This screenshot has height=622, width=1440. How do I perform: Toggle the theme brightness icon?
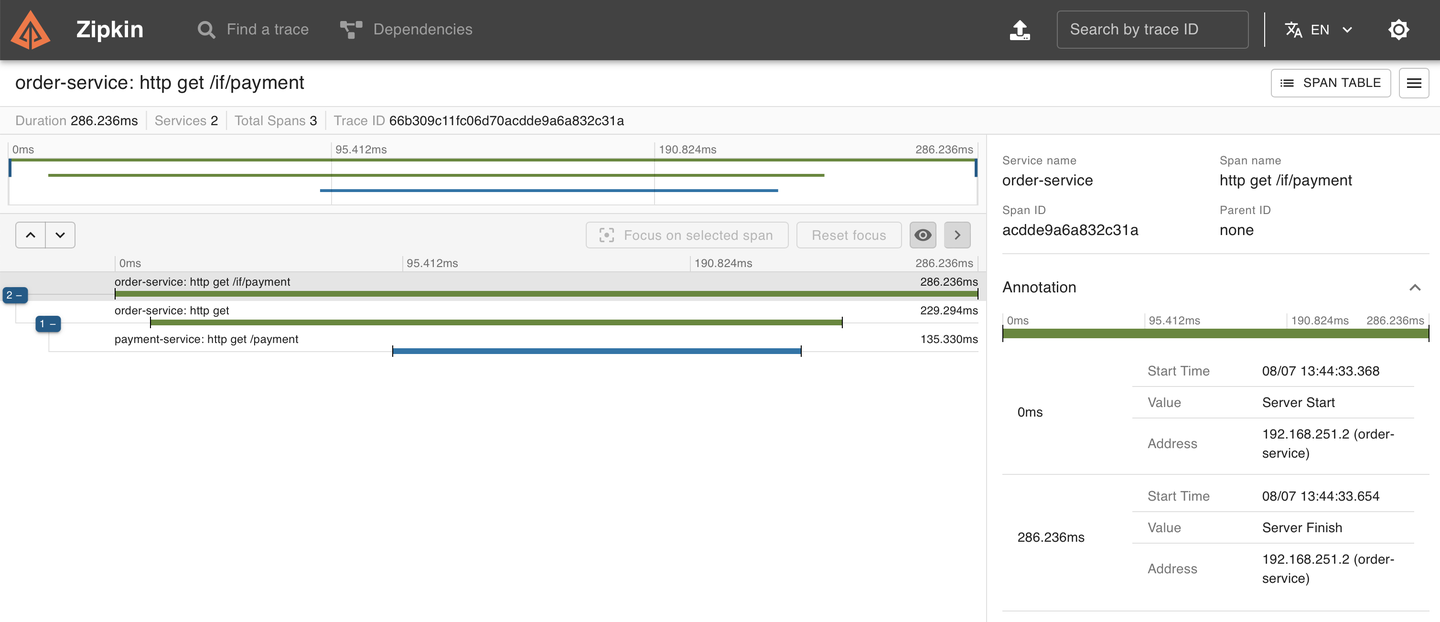pyautogui.click(x=1399, y=30)
